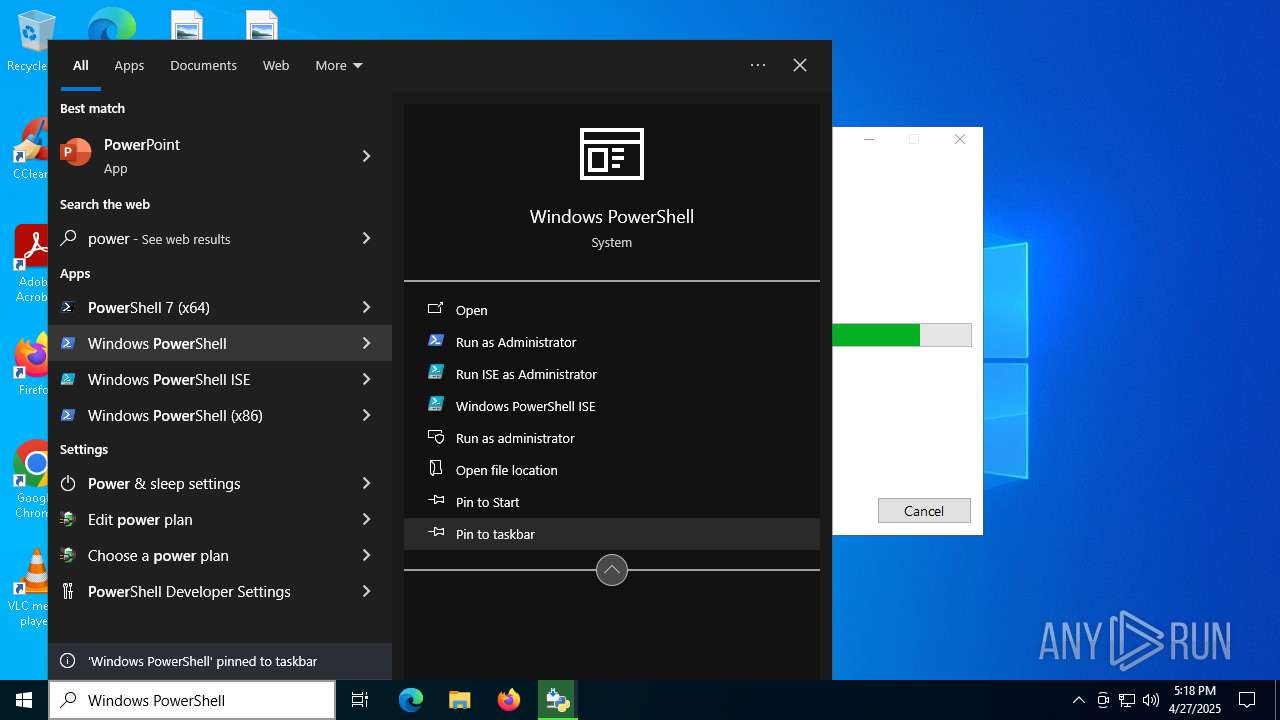Select the Windows PowerShell (x86) result icon
Screen dimensions: 1280x720
pyautogui.click(x=68, y=415)
